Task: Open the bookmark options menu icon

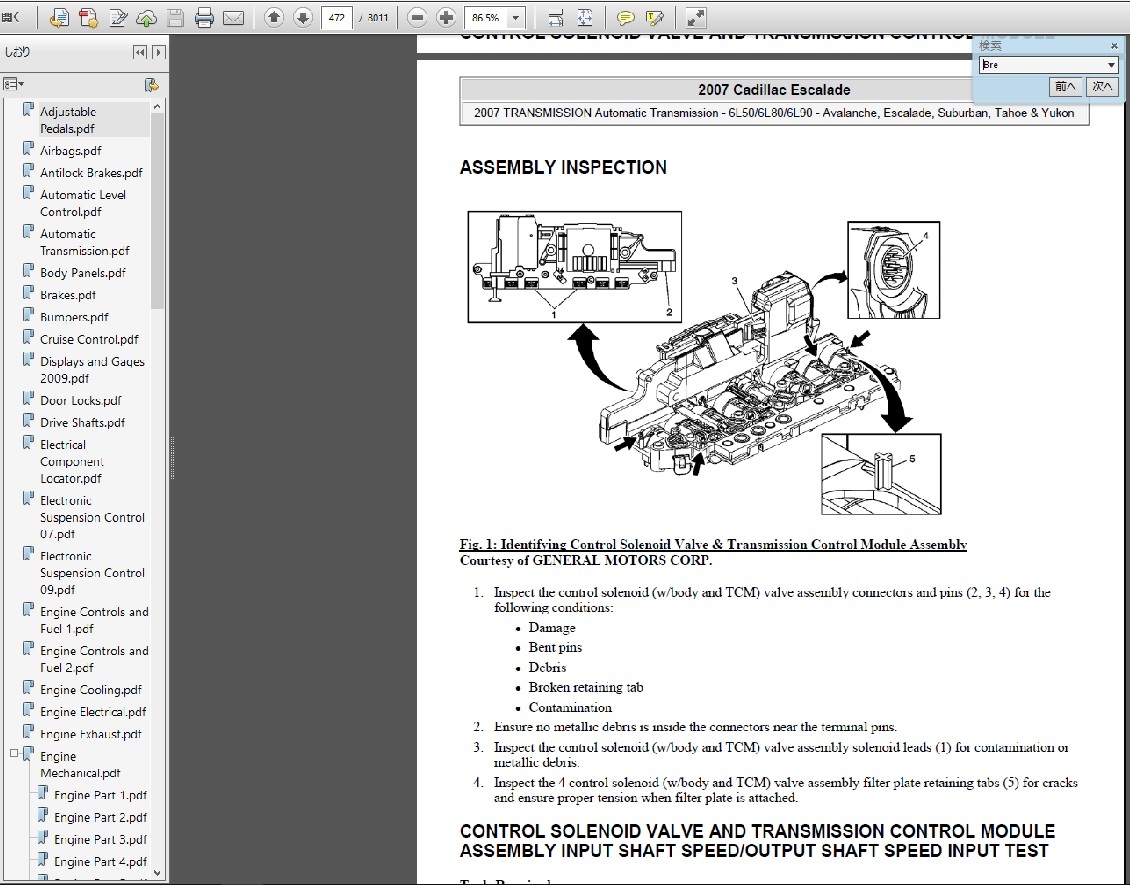Action: tap(13, 84)
